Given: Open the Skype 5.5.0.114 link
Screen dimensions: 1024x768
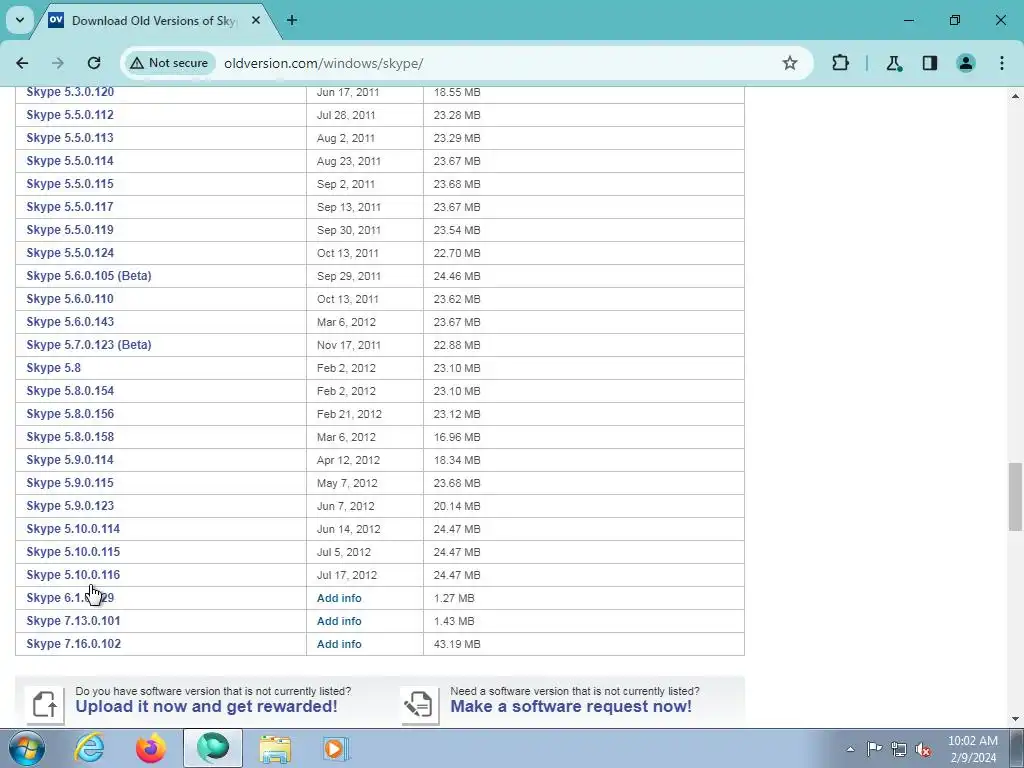Looking at the screenshot, I should click(70, 161).
